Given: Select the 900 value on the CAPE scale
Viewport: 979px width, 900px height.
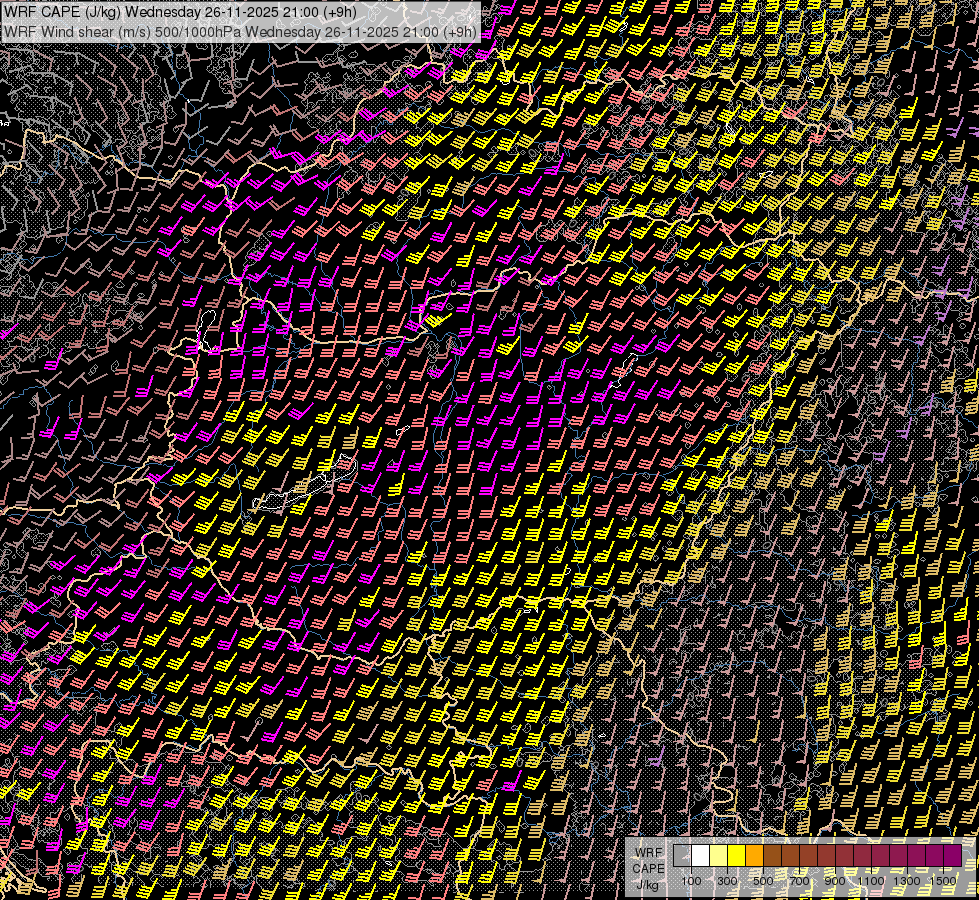Looking at the screenshot, I should click(x=835, y=880).
